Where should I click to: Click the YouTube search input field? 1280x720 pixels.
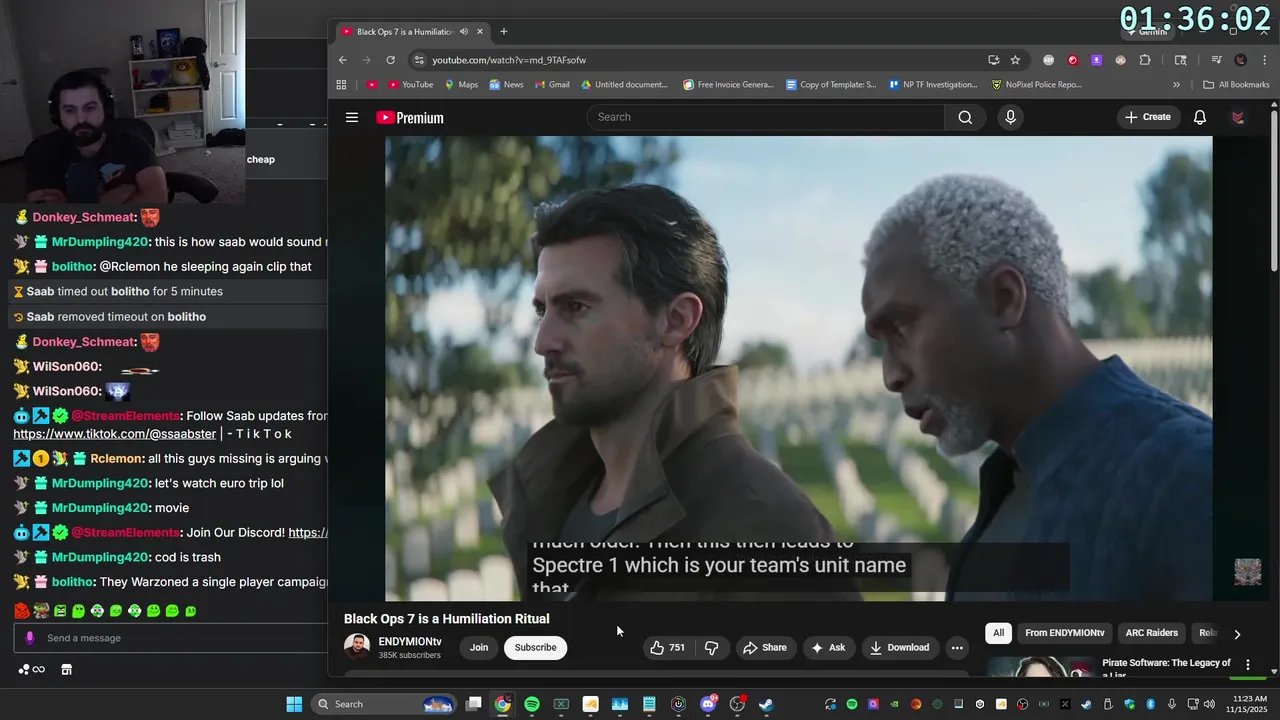(765, 117)
